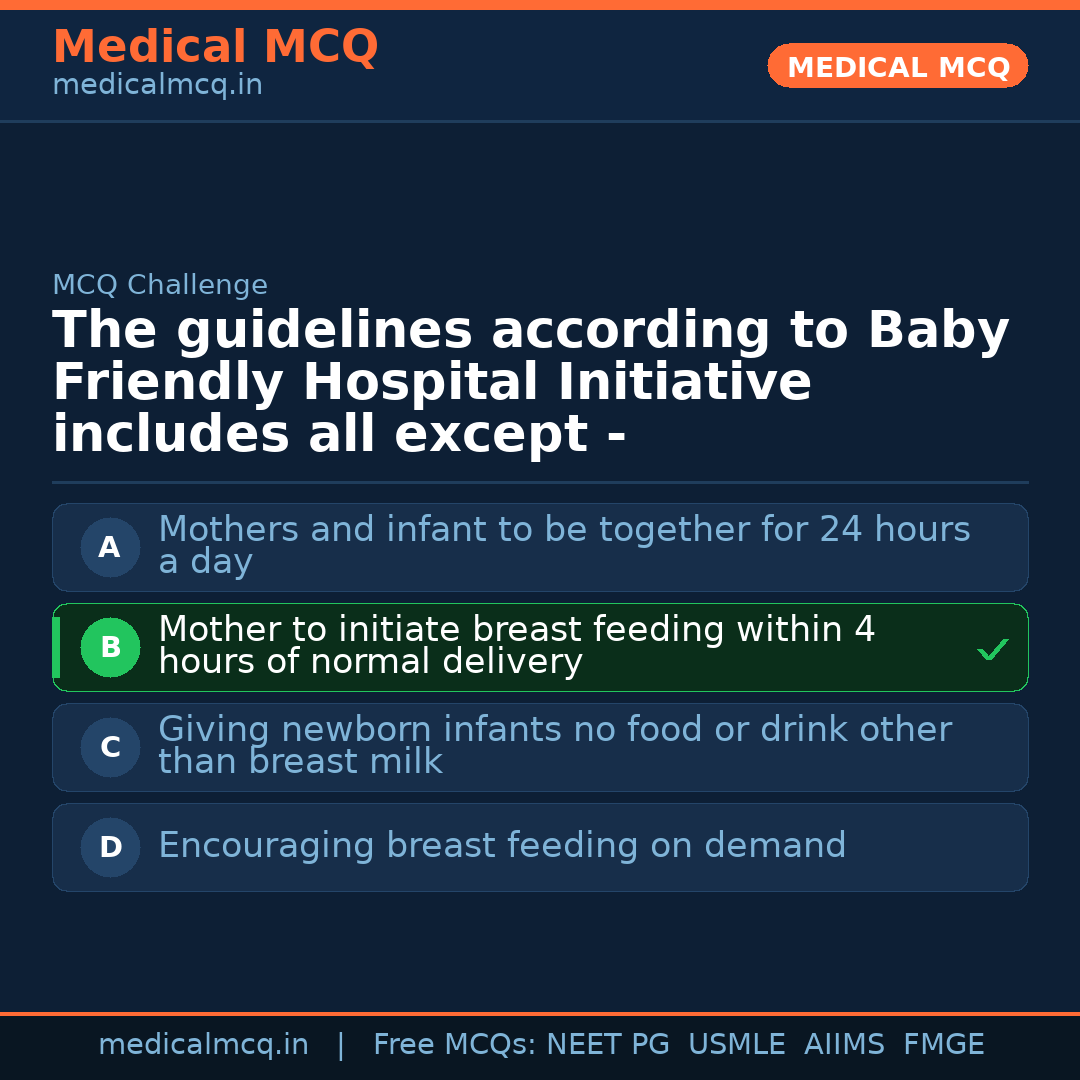Screen dimensions: 1080x1080
Task: Click the orange MEDICAL MCQ badge
Action: pyautogui.click(x=897, y=67)
